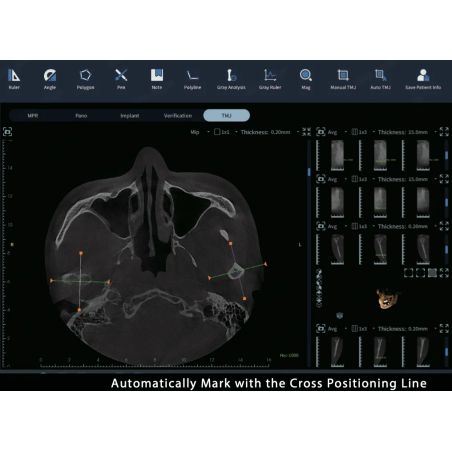Maximize the 3D model panel
This screenshot has height=452, width=452.
[x=444, y=273]
